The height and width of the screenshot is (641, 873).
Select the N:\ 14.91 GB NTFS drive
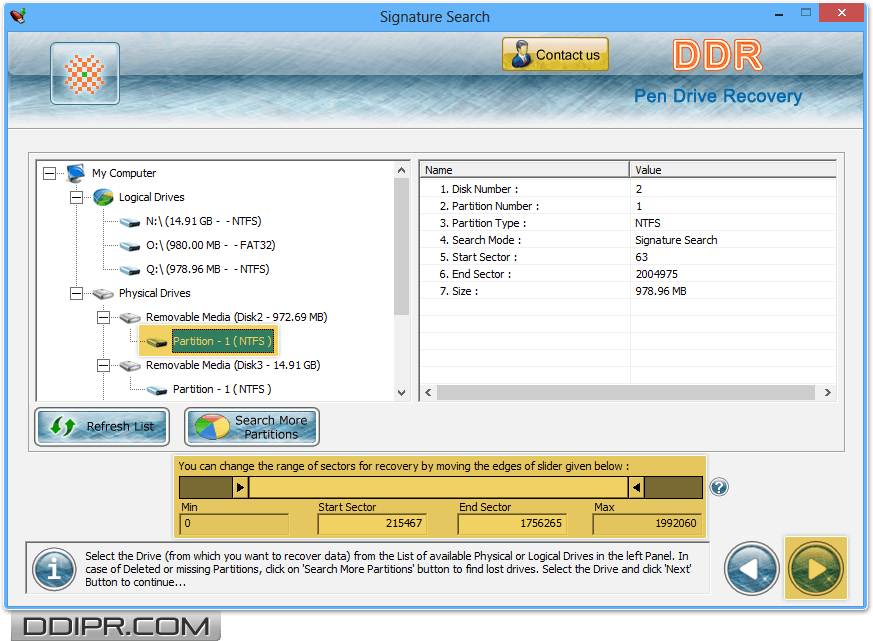pyautogui.click(x=203, y=221)
